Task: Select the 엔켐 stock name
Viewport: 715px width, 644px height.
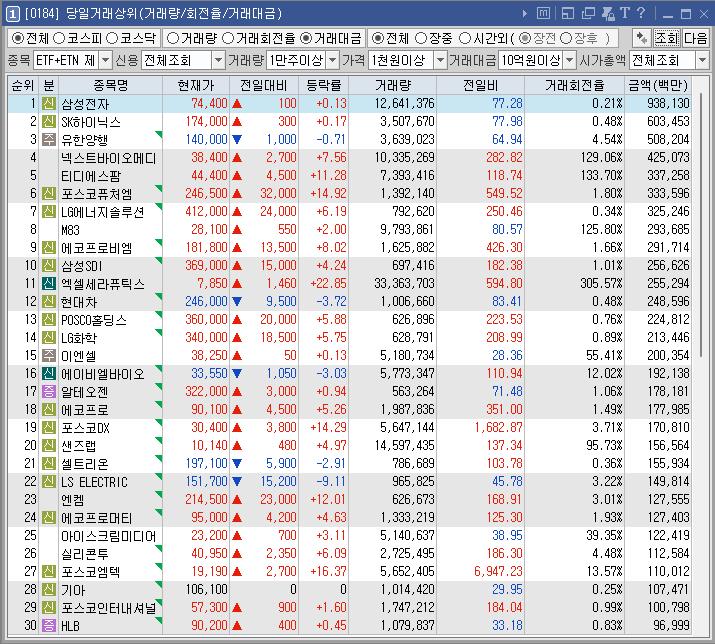Action: [73, 499]
